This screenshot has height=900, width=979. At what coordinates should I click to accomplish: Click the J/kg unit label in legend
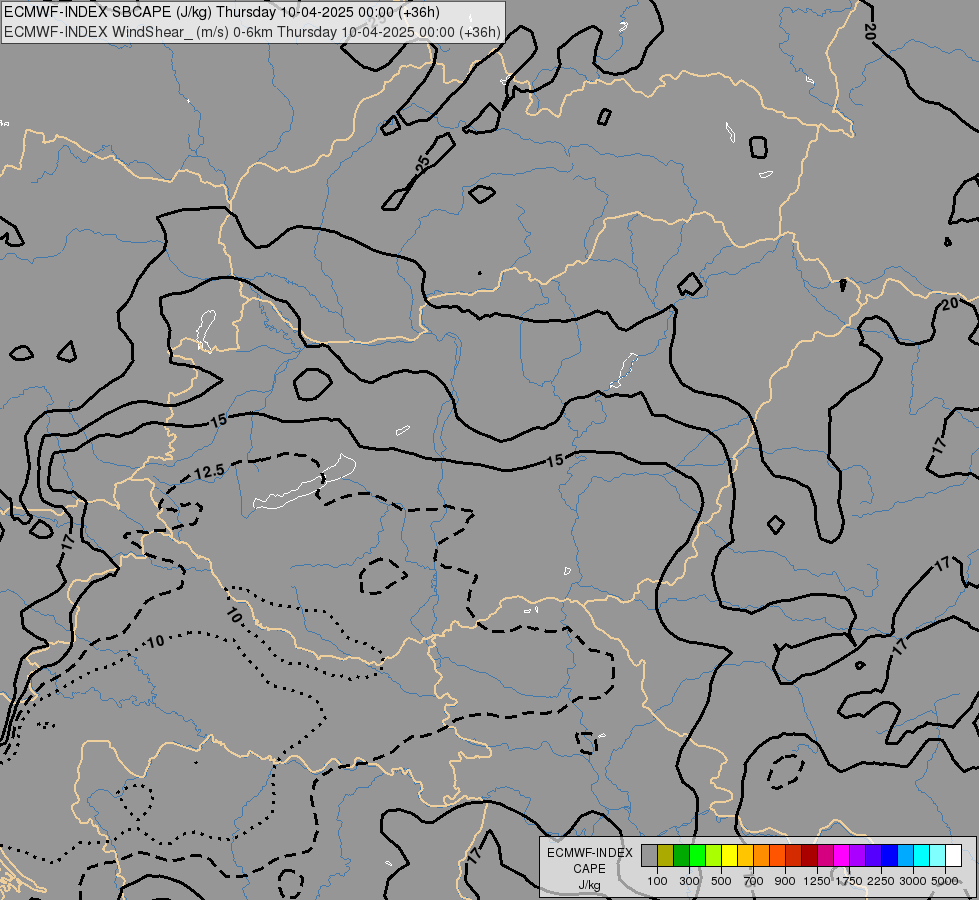[x=589, y=885]
